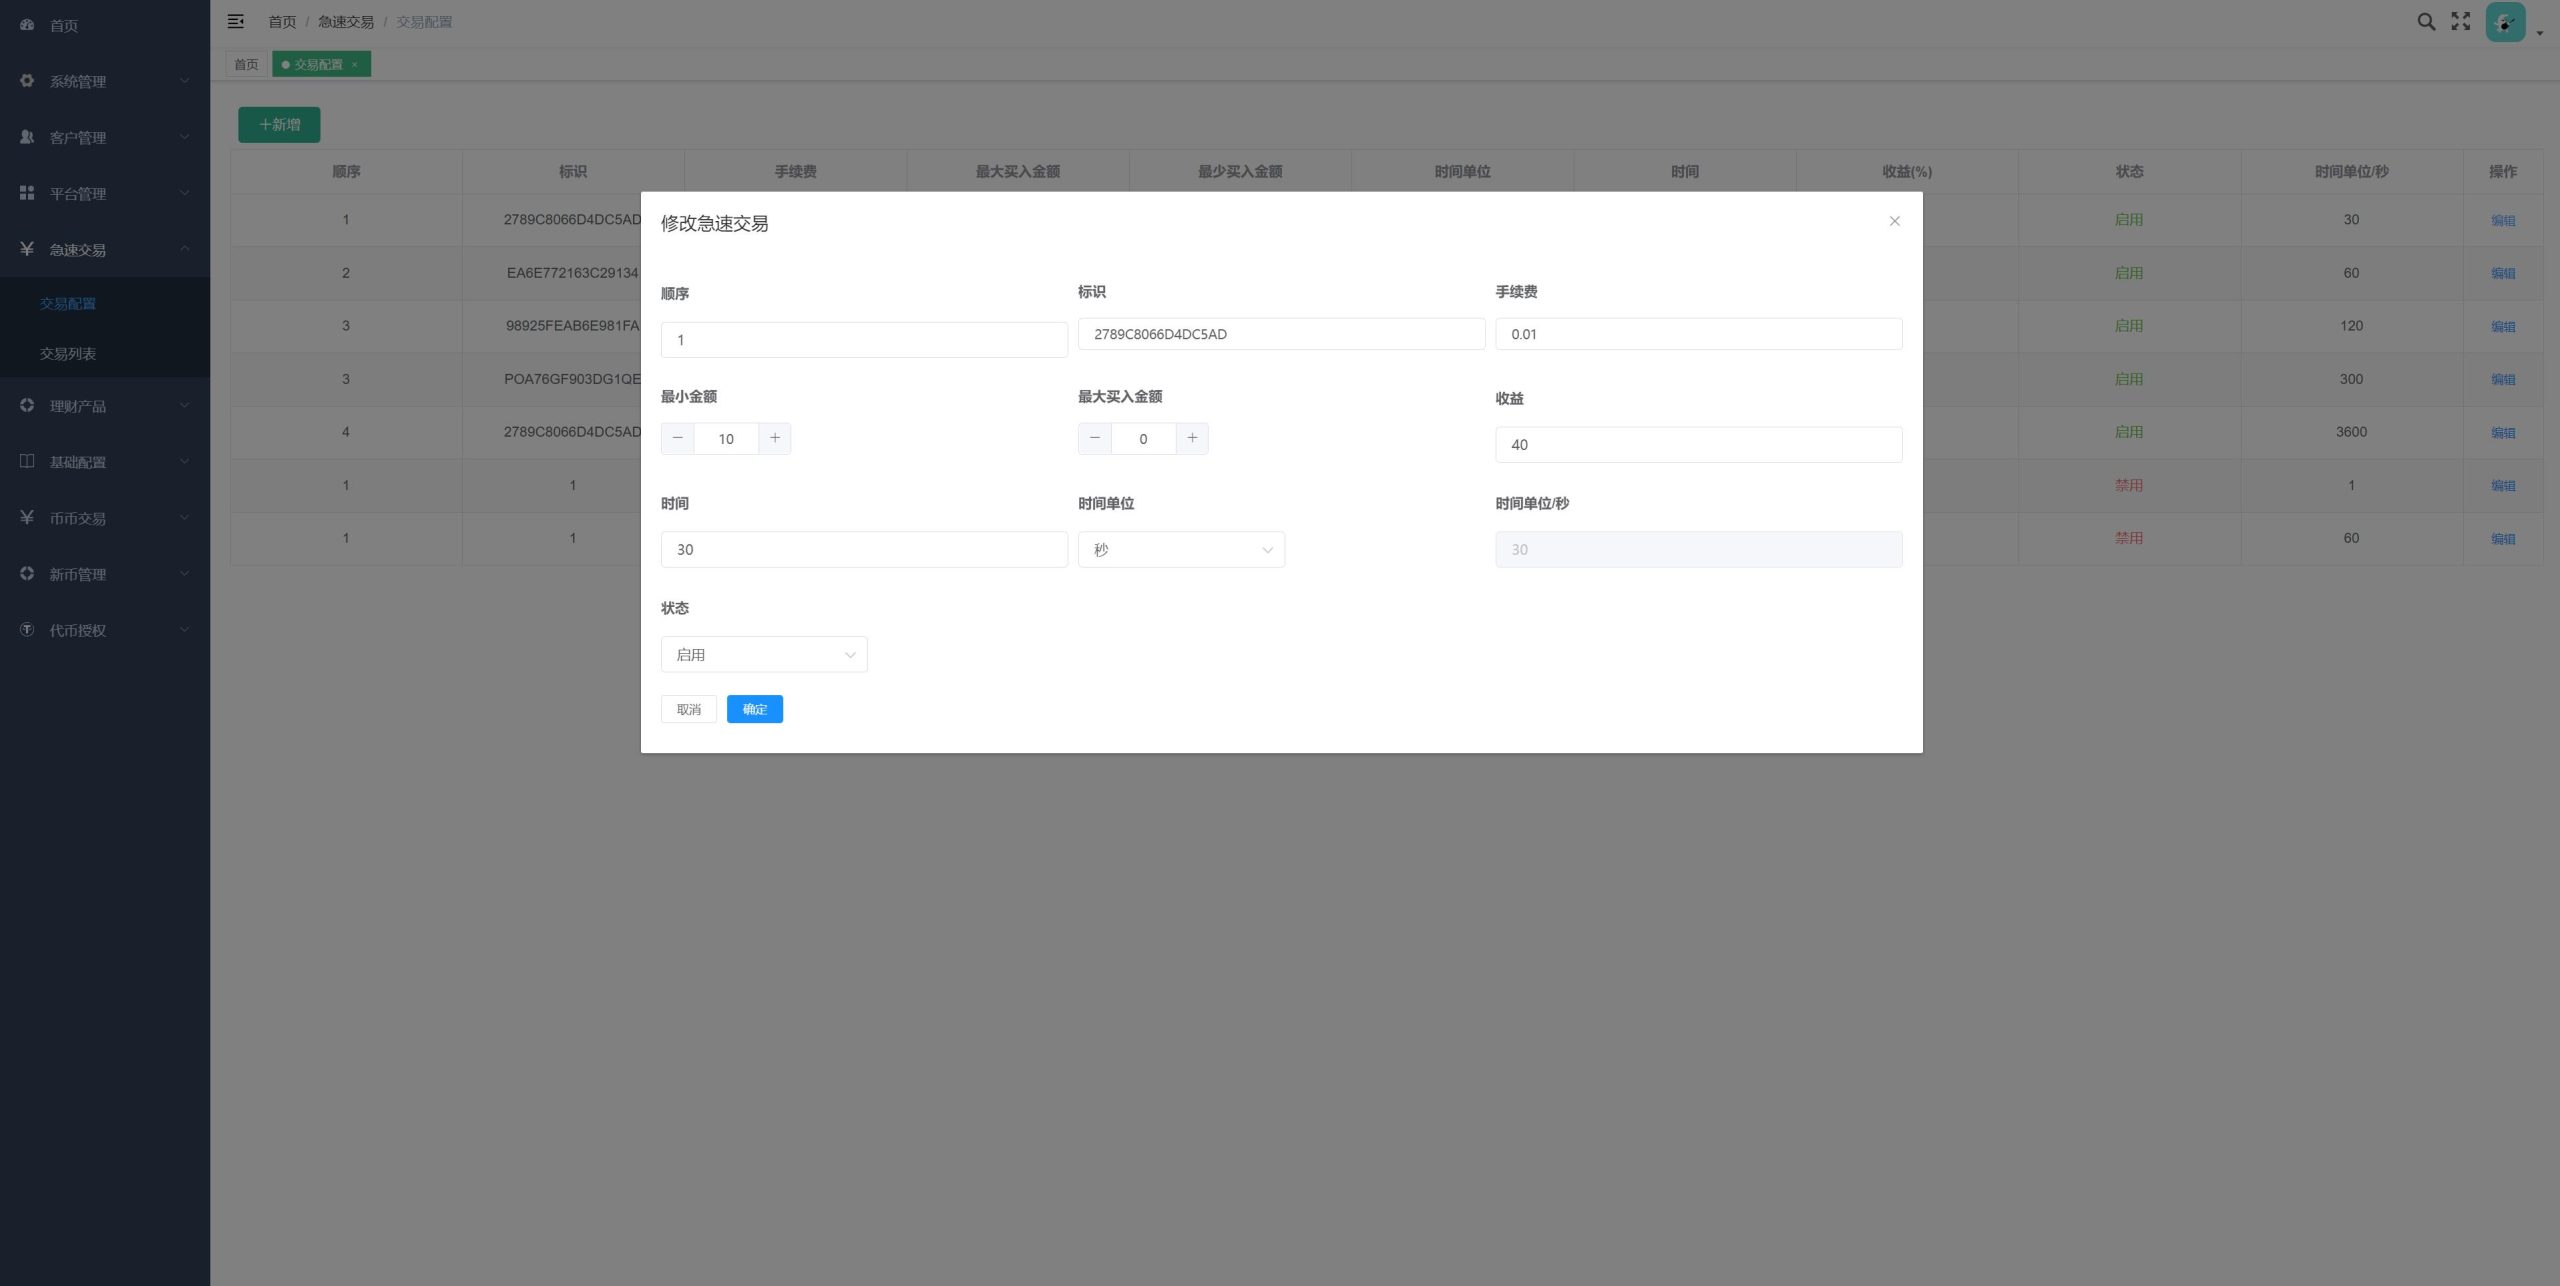Click the minus stepper for 最小金额
This screenshot has height=1286, width=2560.
click(677, 440)
